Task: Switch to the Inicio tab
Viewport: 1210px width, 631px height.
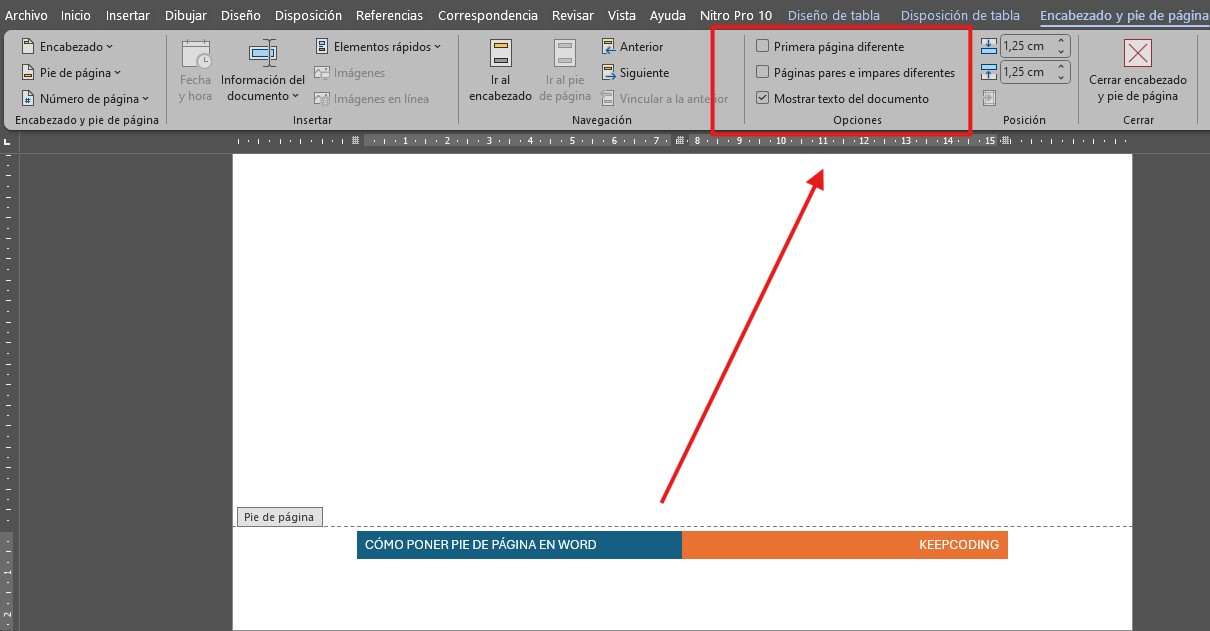Action: [75, 15]
